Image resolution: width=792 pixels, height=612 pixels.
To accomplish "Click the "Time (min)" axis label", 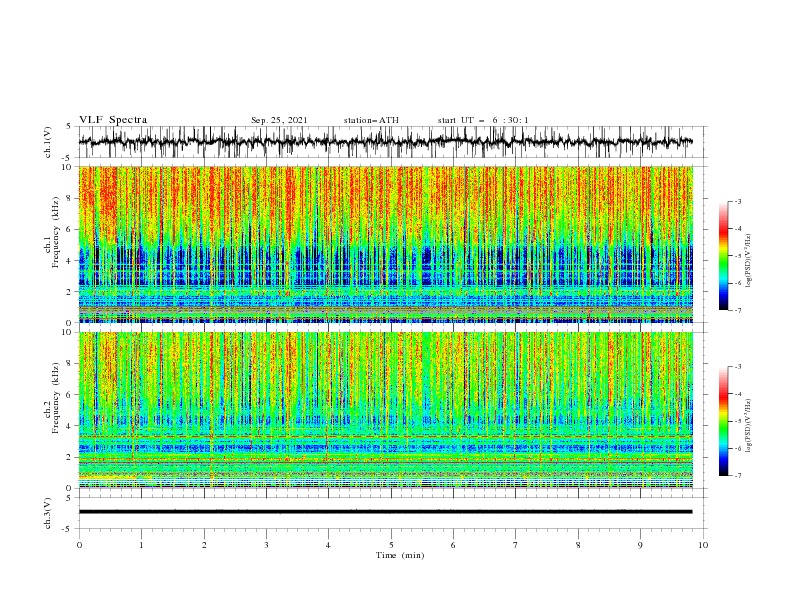I will [x=400, y=555].
